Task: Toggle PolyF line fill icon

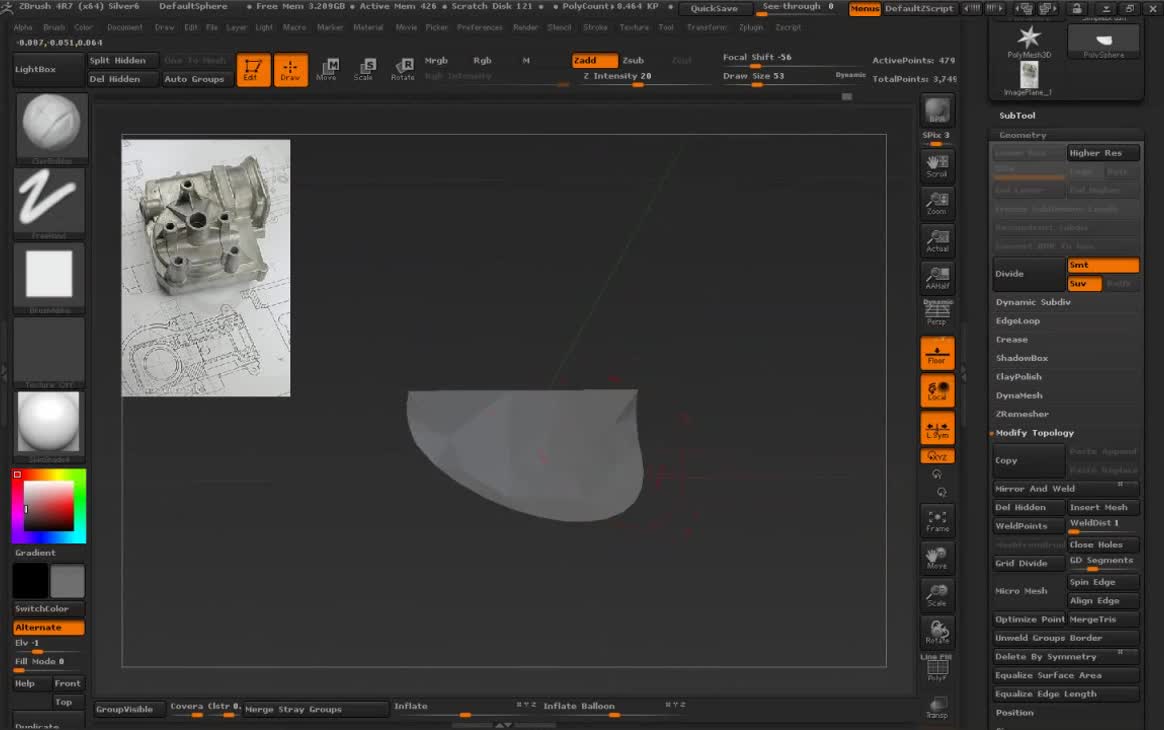Action: click(x=937, y=668)
